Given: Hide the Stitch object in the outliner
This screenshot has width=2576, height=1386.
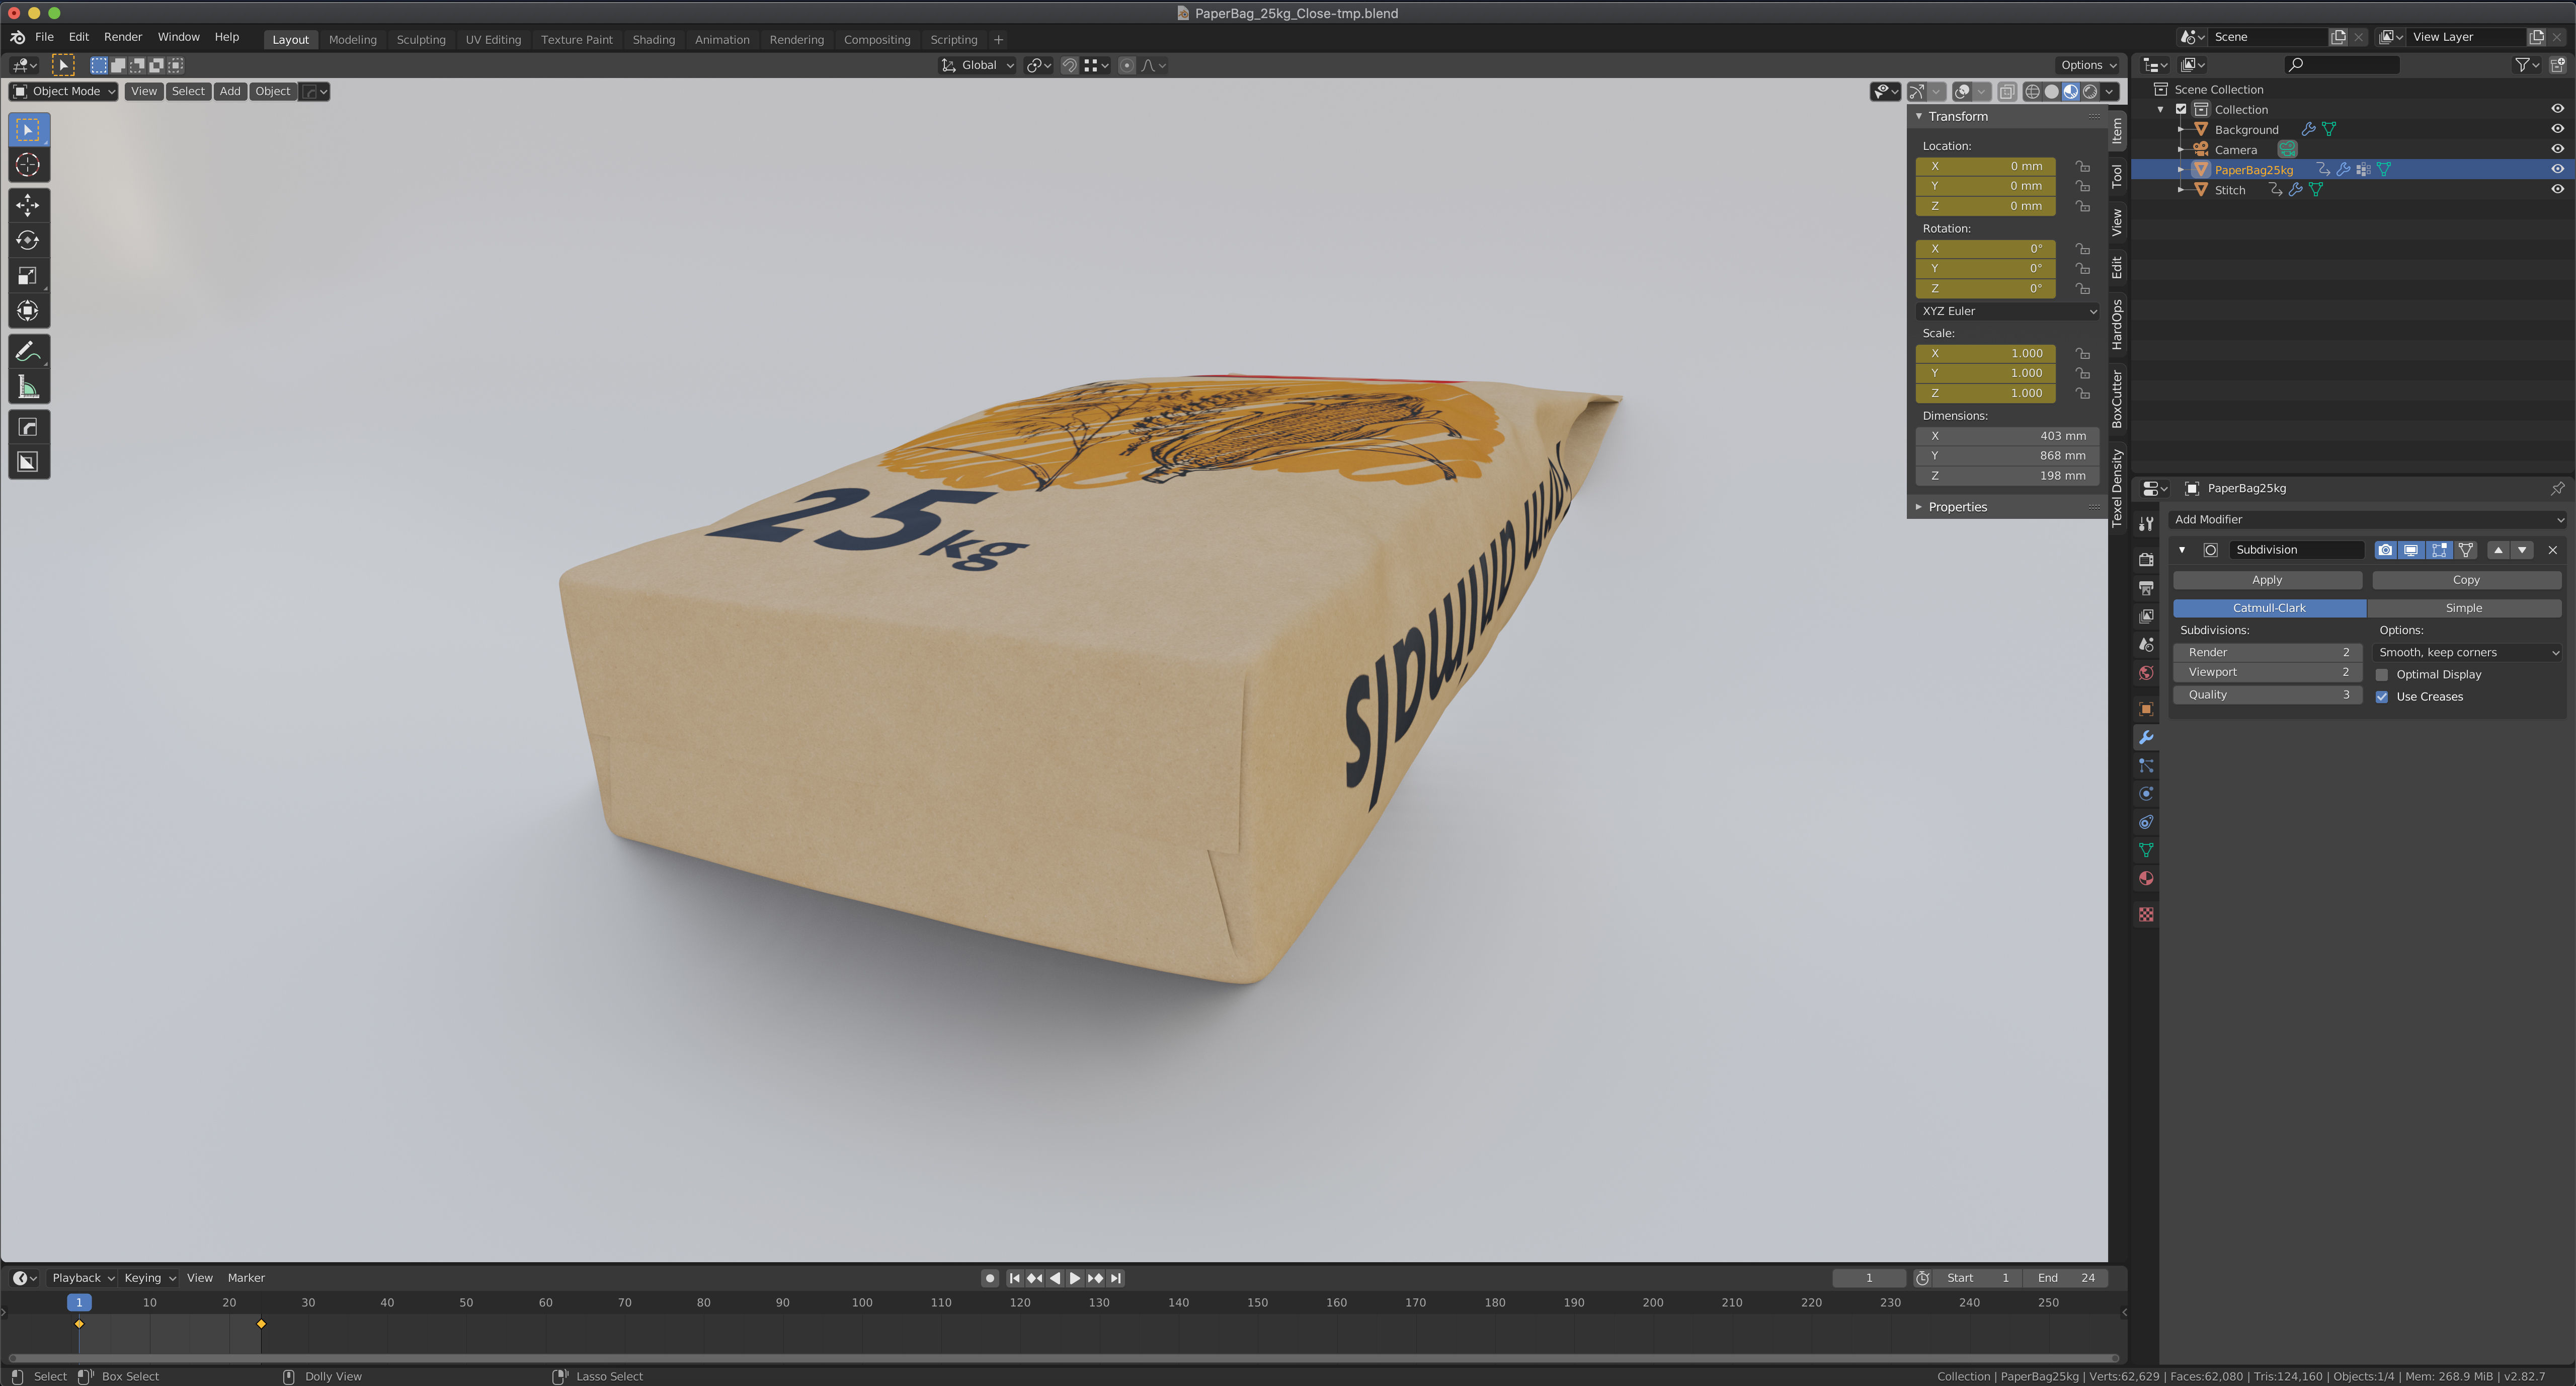Looking at the screenshot, I should pyautogui.click(x=2557, y=190).
